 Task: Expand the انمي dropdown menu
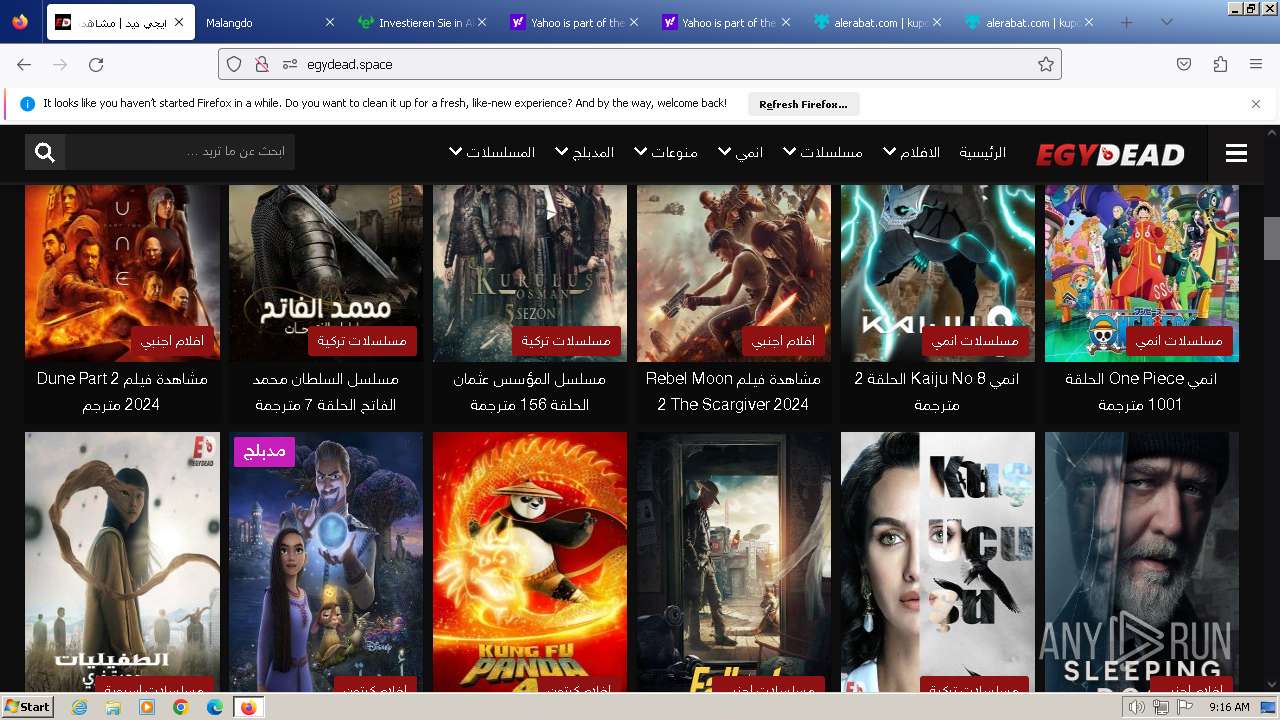click(x=741, y=152)
